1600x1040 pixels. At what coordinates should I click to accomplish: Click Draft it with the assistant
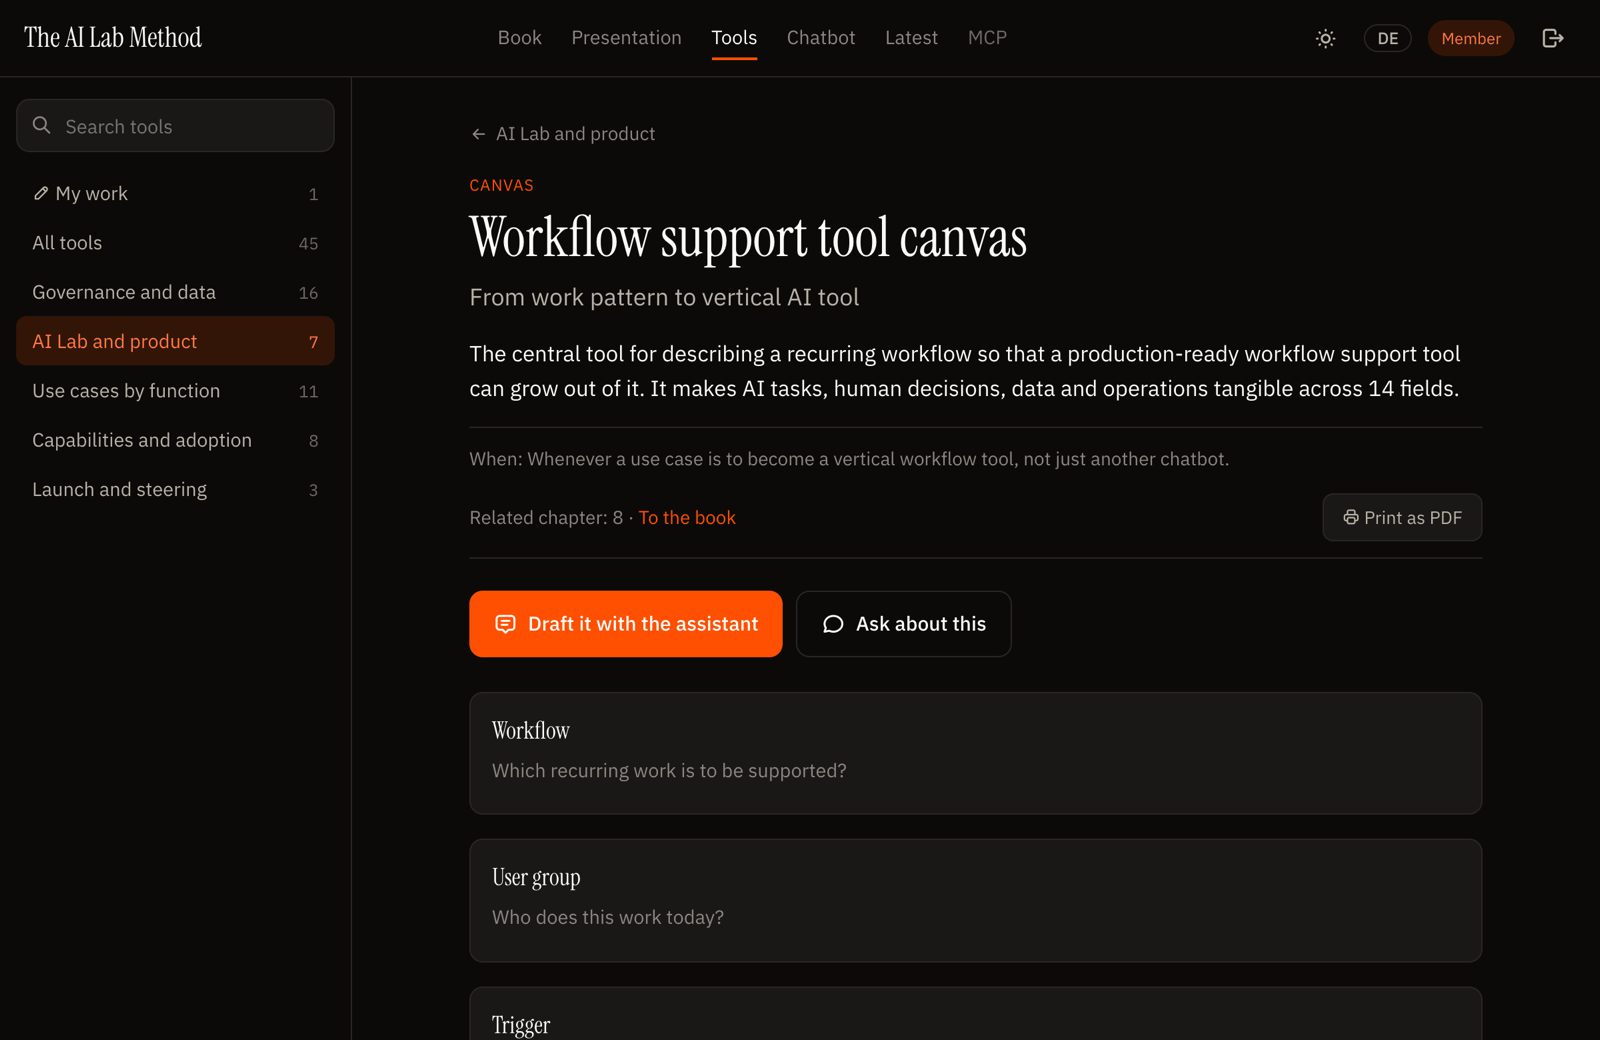[626, 624]
